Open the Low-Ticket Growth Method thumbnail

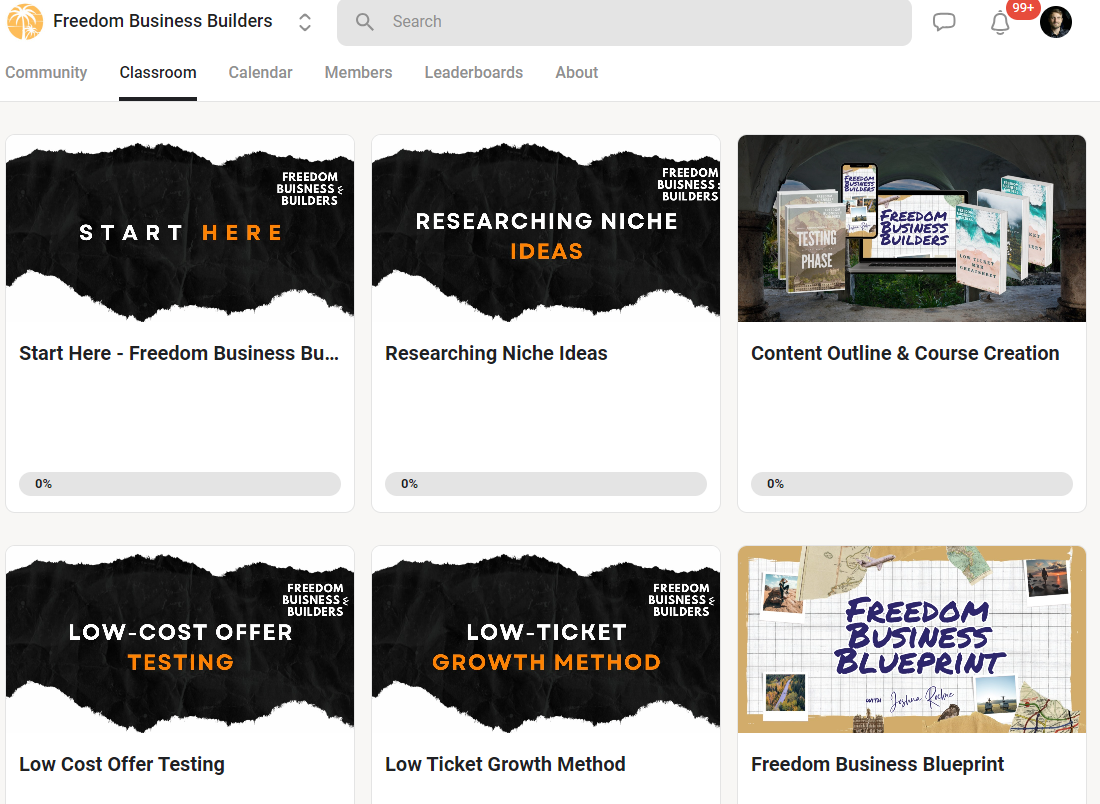[546, 640]
